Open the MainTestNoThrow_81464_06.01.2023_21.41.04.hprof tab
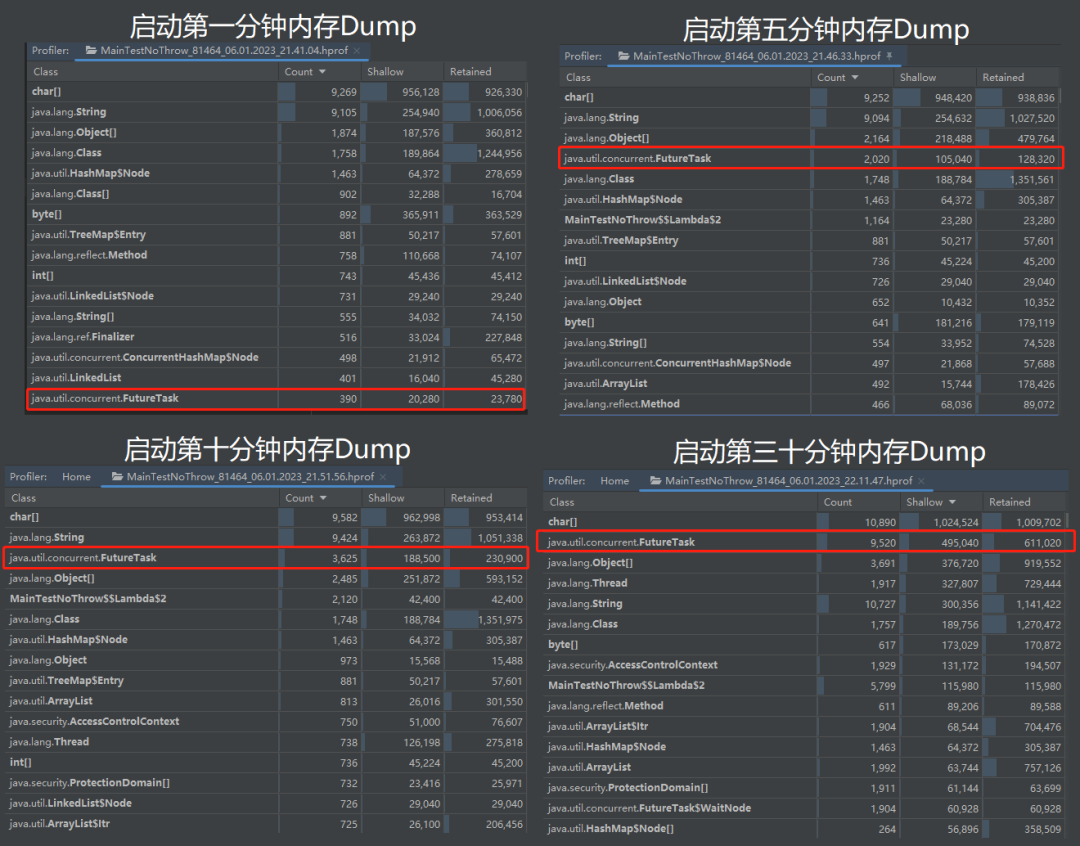The image size is (1080, 846). click(224, 50)
